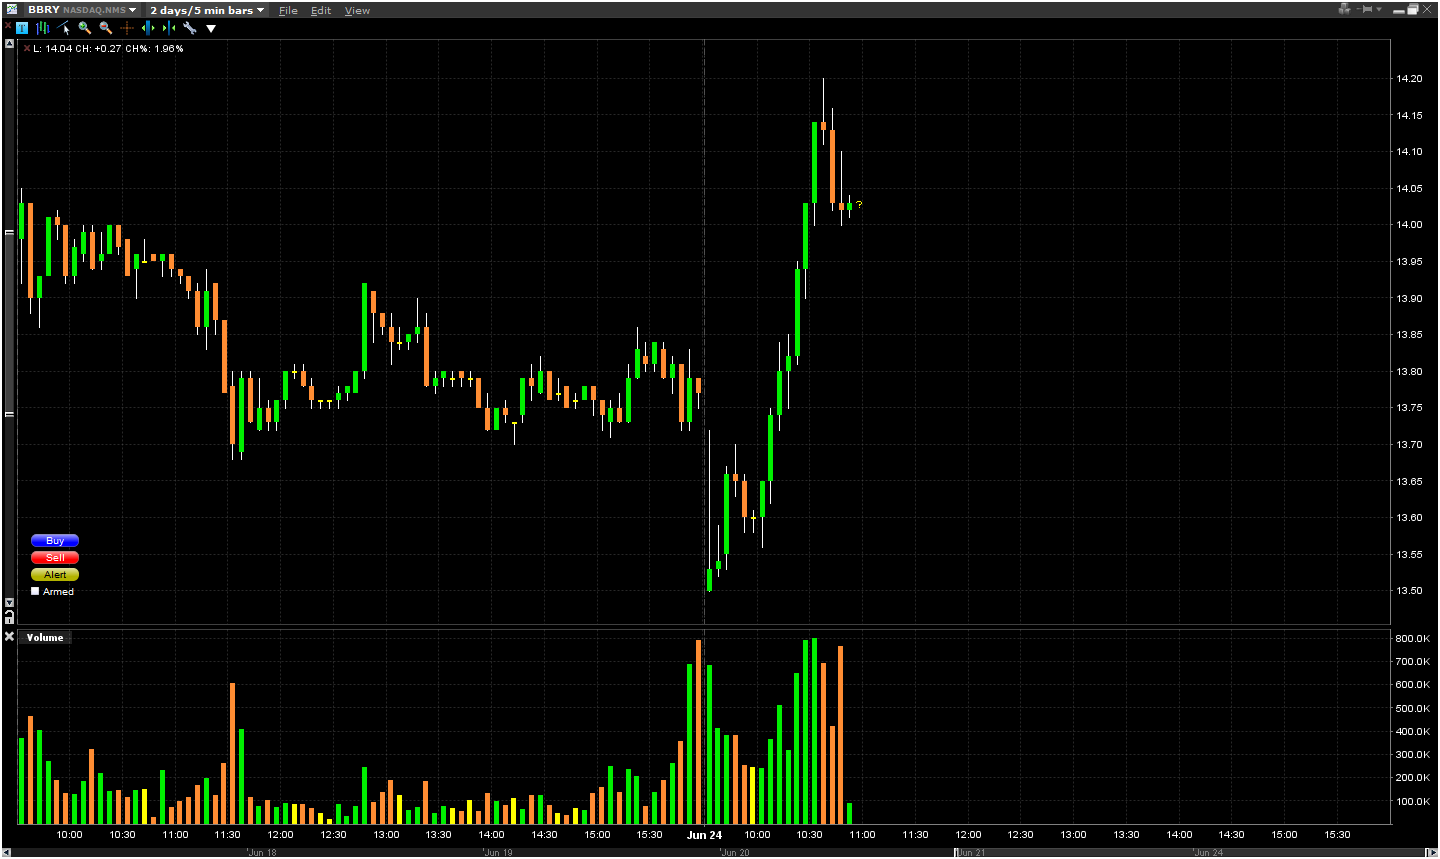Click the pin window icon
Image resolution: width=1440 pixels, height=859 pixels.
(x=1365, y=9)
